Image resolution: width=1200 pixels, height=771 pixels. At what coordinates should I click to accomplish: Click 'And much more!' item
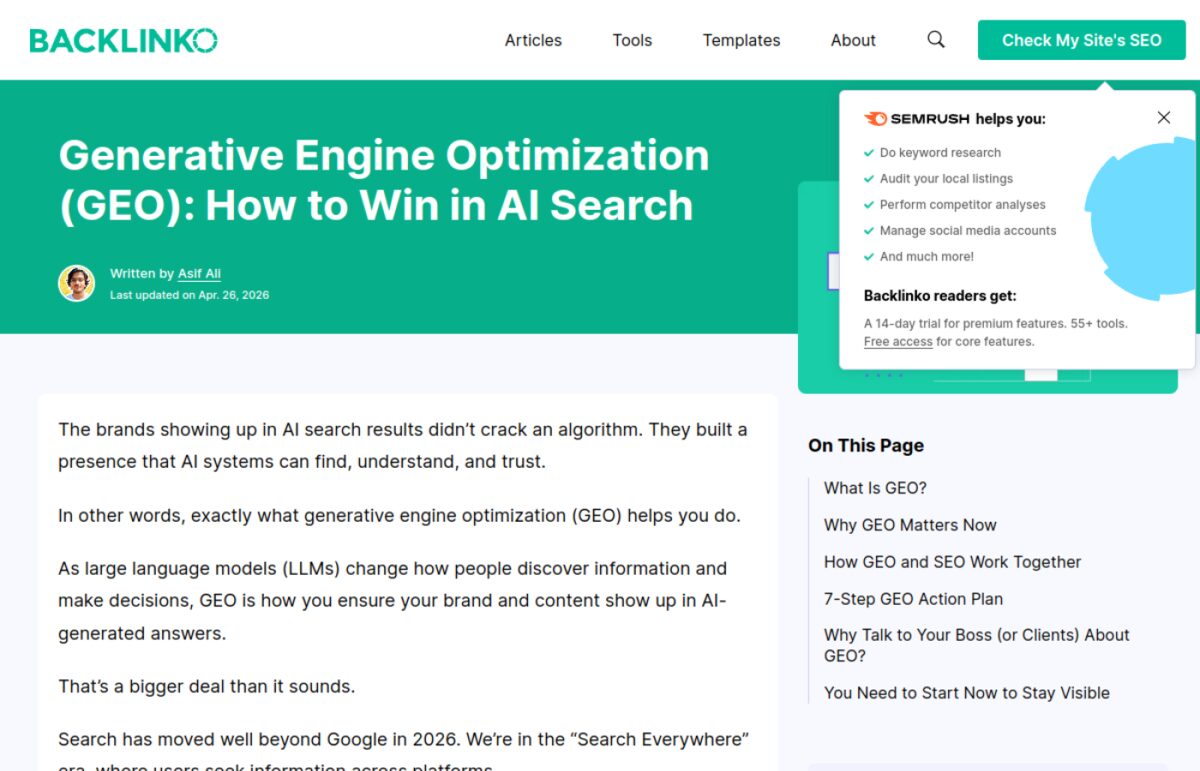point(926,257)
